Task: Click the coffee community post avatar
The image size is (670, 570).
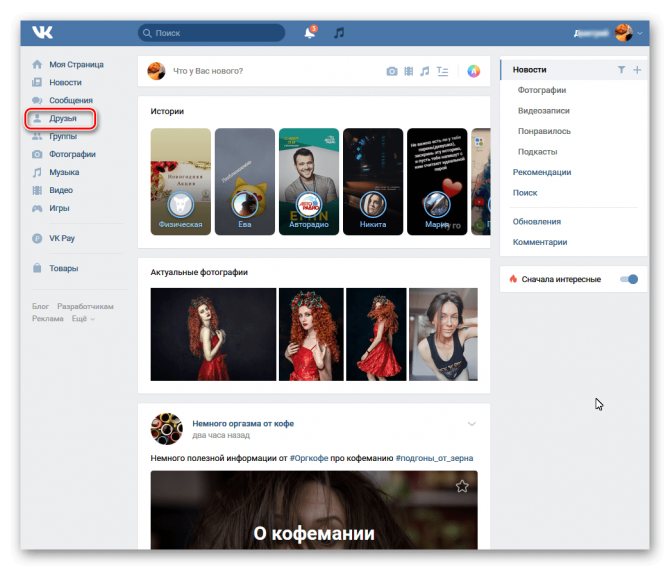Action: coord(167,429)
